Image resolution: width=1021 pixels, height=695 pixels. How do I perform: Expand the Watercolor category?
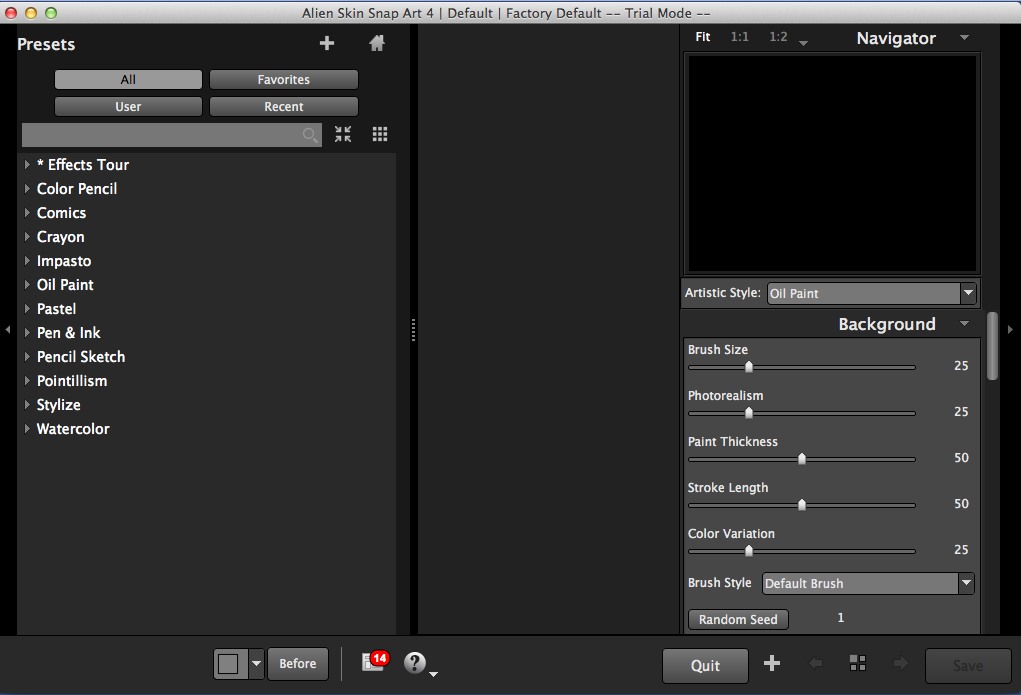27,429
